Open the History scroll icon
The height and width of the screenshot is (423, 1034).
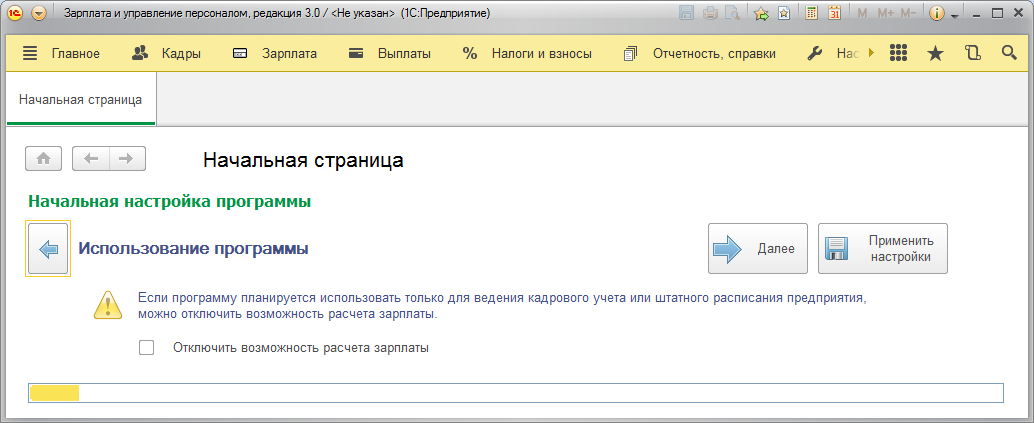tap(972, 53)
